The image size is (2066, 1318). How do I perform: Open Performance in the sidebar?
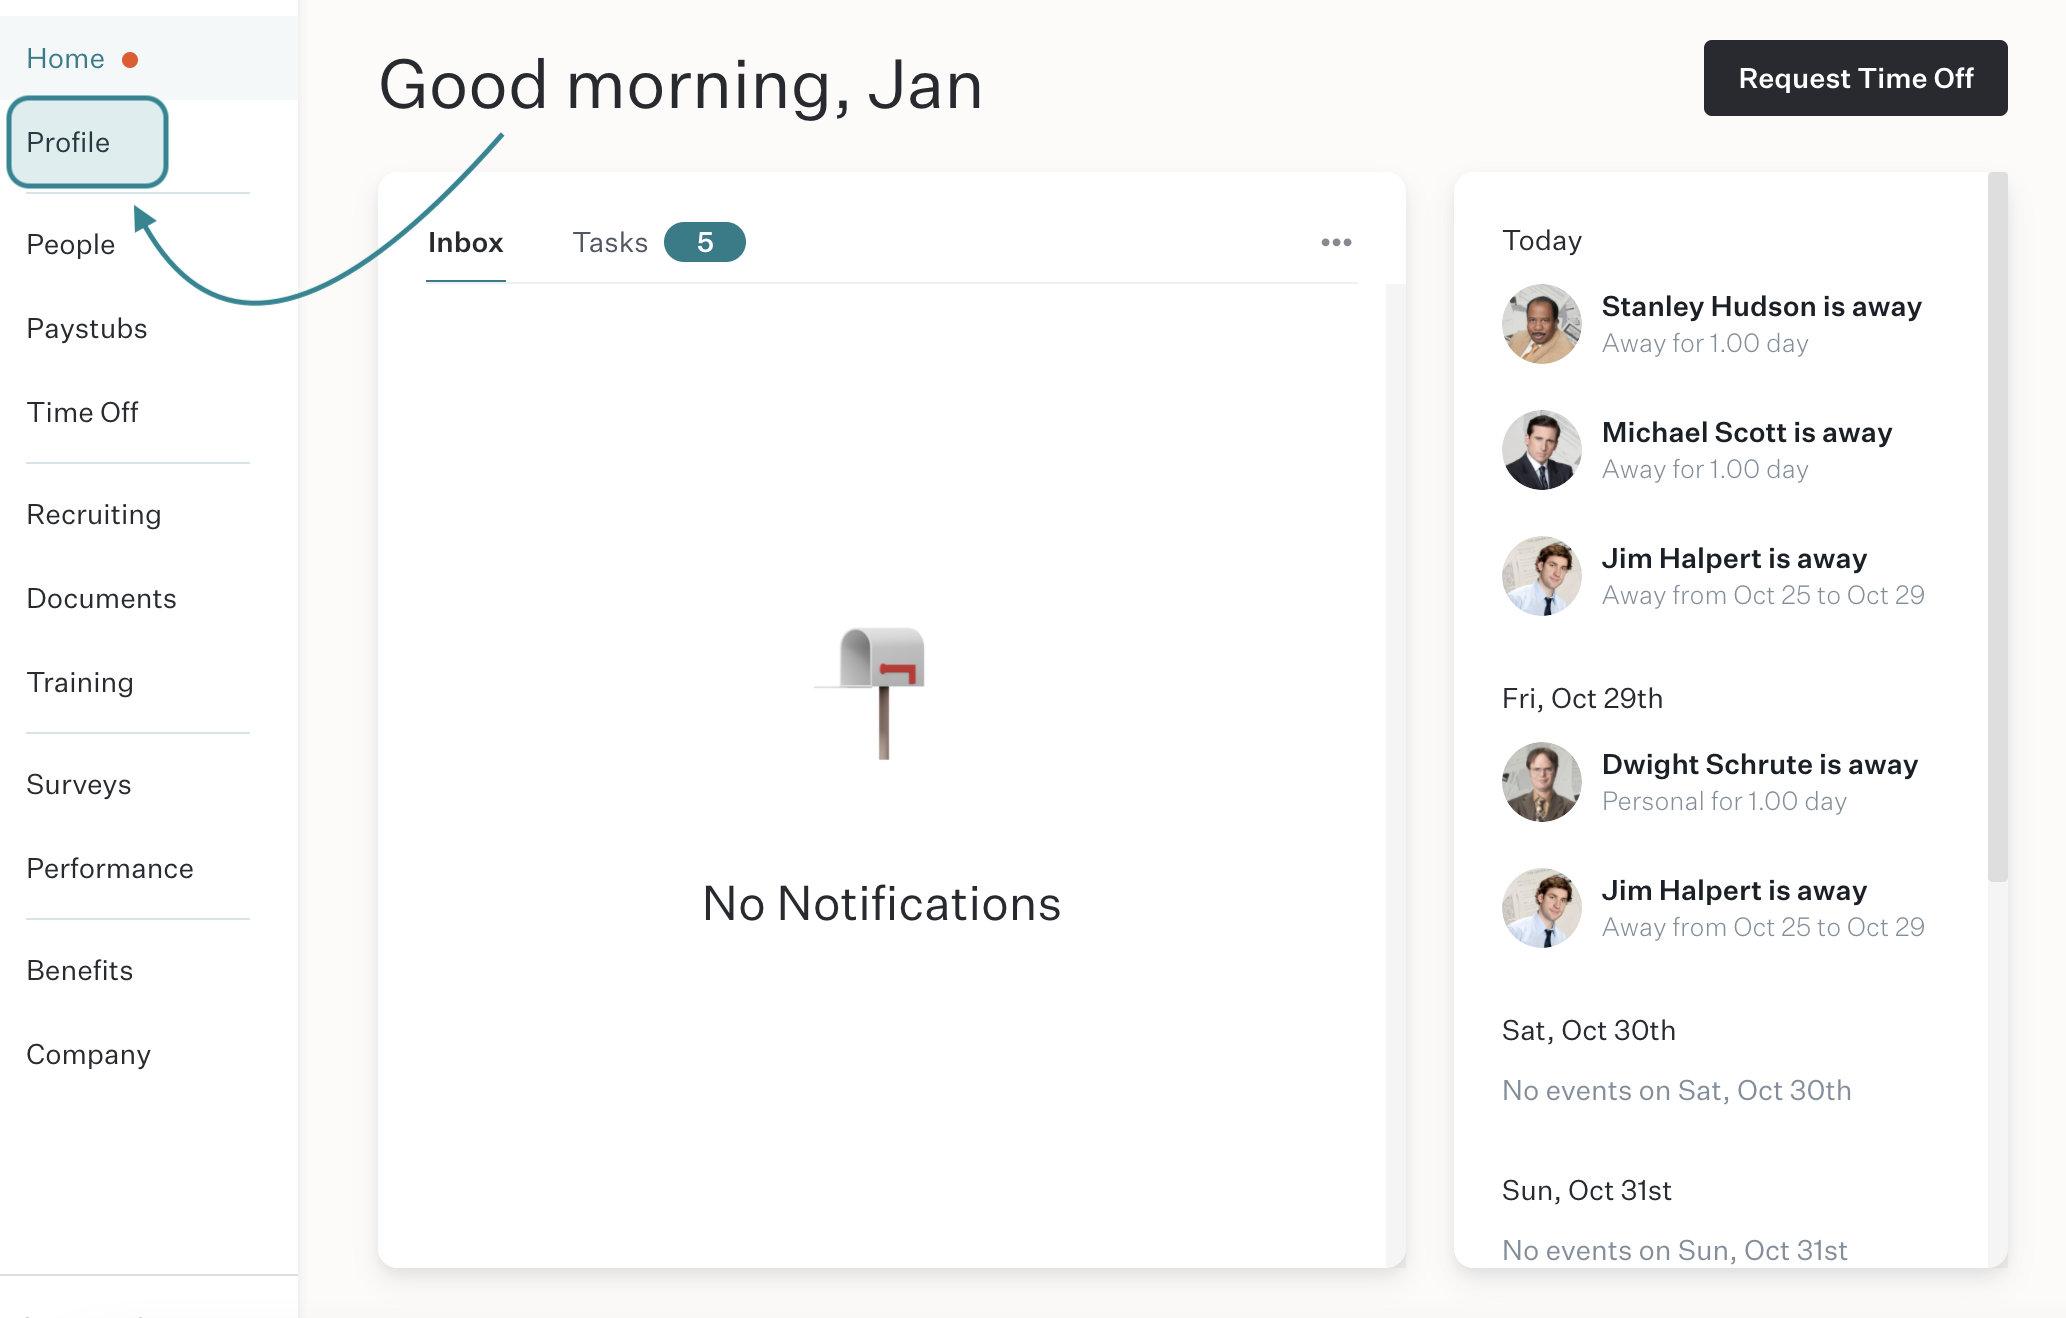110,868
